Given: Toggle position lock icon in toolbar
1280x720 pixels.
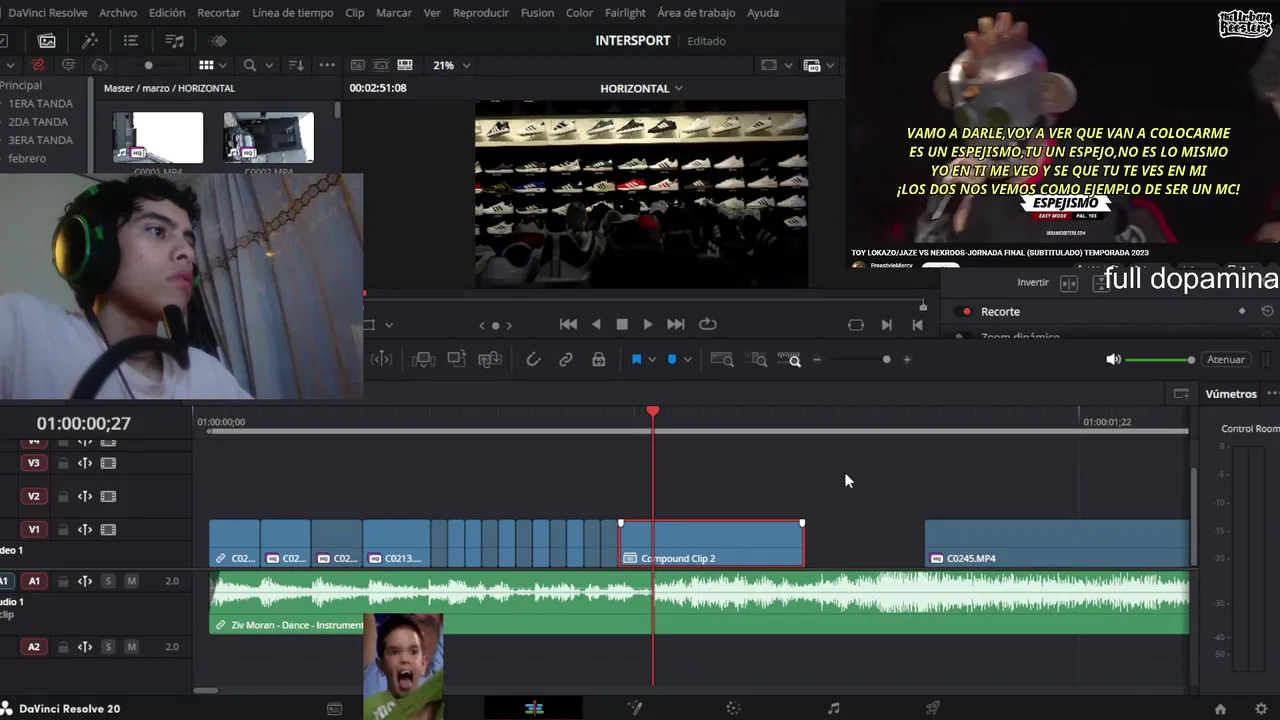Looking at the screenshot, I should 599,360.
